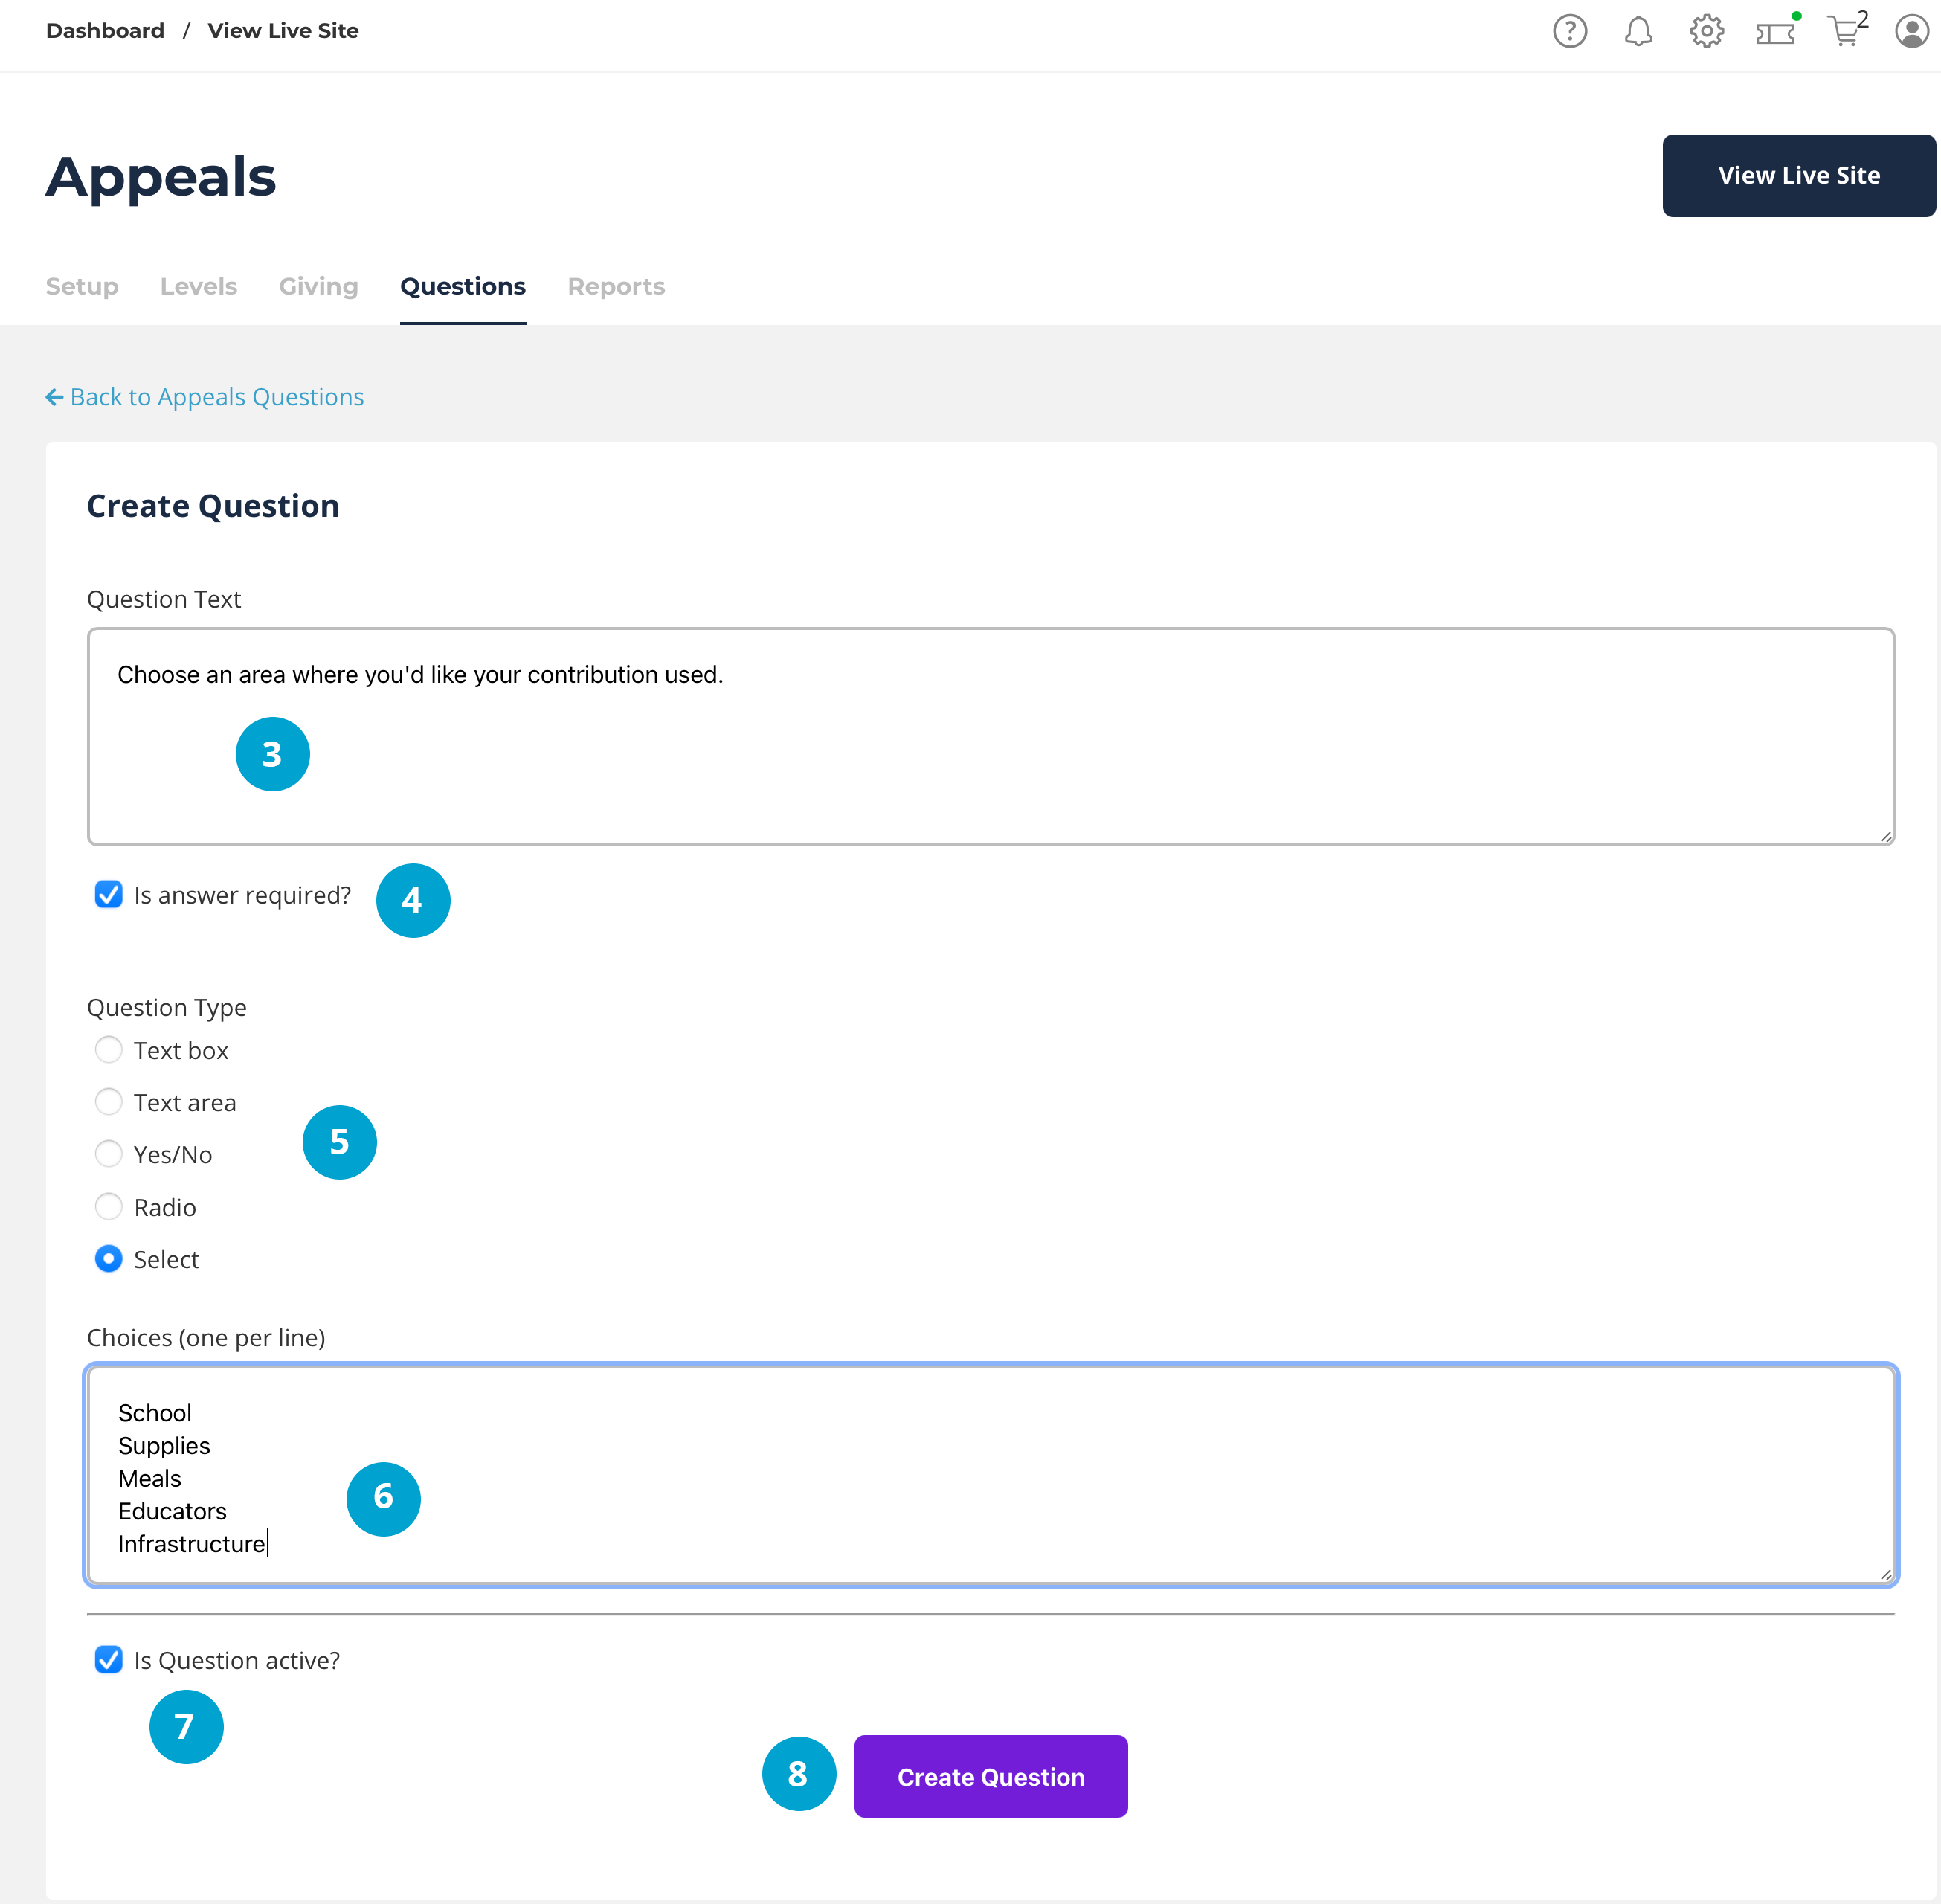The height and width of the screenshot is (1904, 1941).
Task: Open the user profile avatar icon
Action: [x=1911, y=31]
